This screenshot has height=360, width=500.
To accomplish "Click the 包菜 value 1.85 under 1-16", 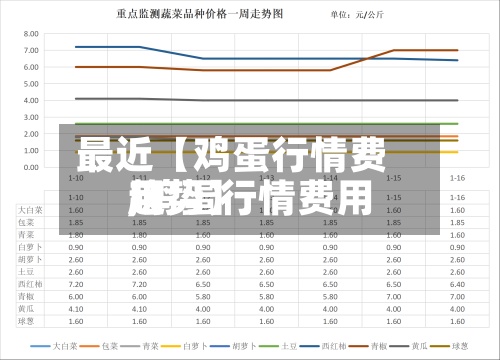I will click(x=457, y=223).
